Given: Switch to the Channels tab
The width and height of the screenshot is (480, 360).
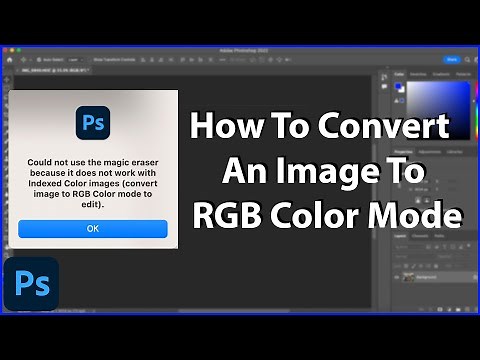Looking at the screenshot, I should click(x=420, y=236).
